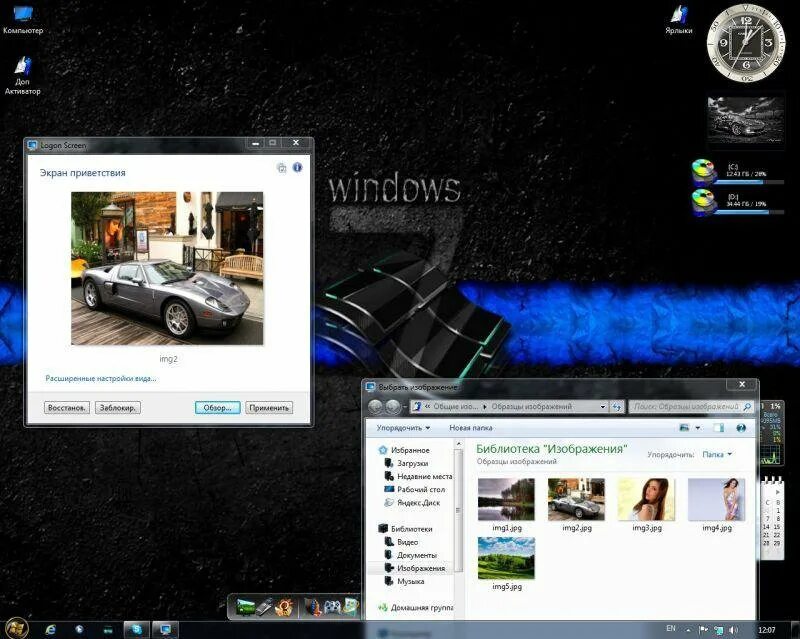Click the Восстанов. button

pyautogui.click(x=67, y=408)
